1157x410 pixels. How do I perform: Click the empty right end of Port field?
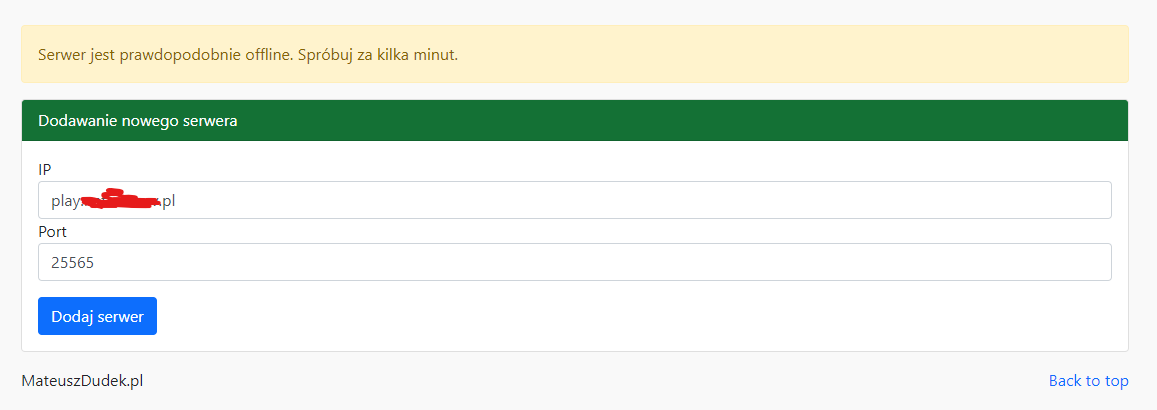(x=1000, y=262)
